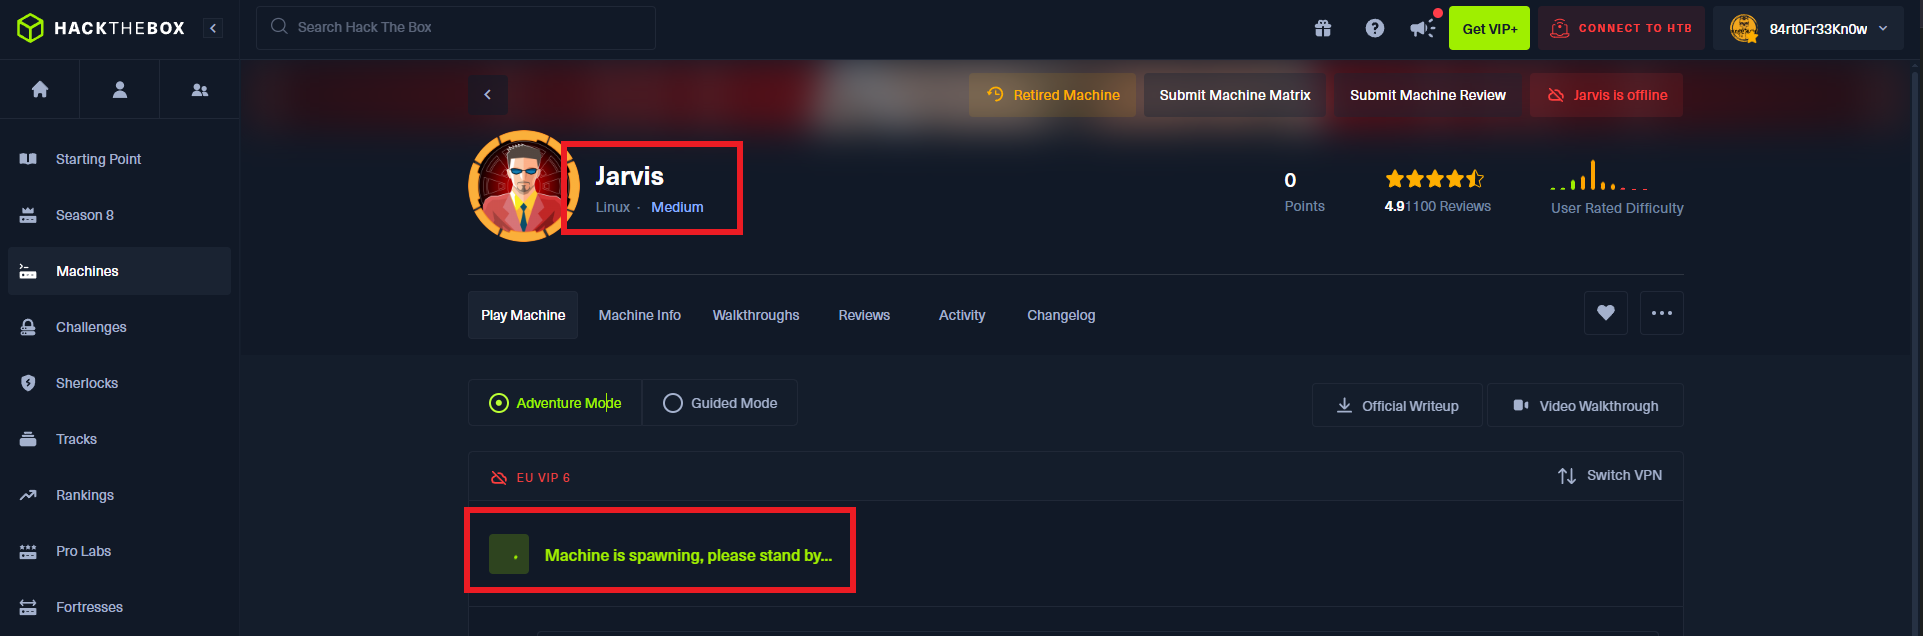The width and height of the screenshot is (1923, 636).
Task: Click the Challenges sidebar icon
Action: [x=28, y=327]
